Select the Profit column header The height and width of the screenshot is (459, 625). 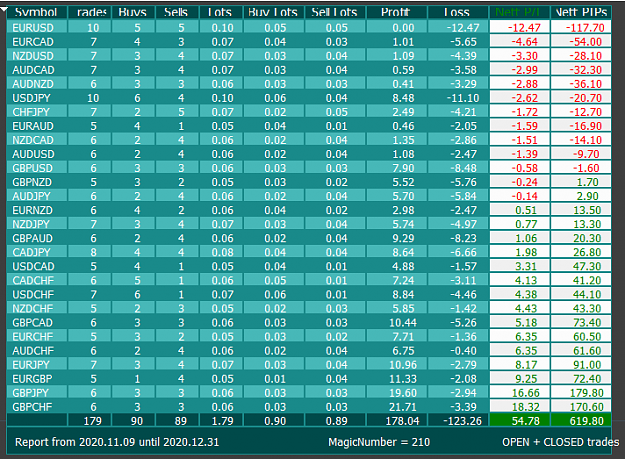pos(397,12)
